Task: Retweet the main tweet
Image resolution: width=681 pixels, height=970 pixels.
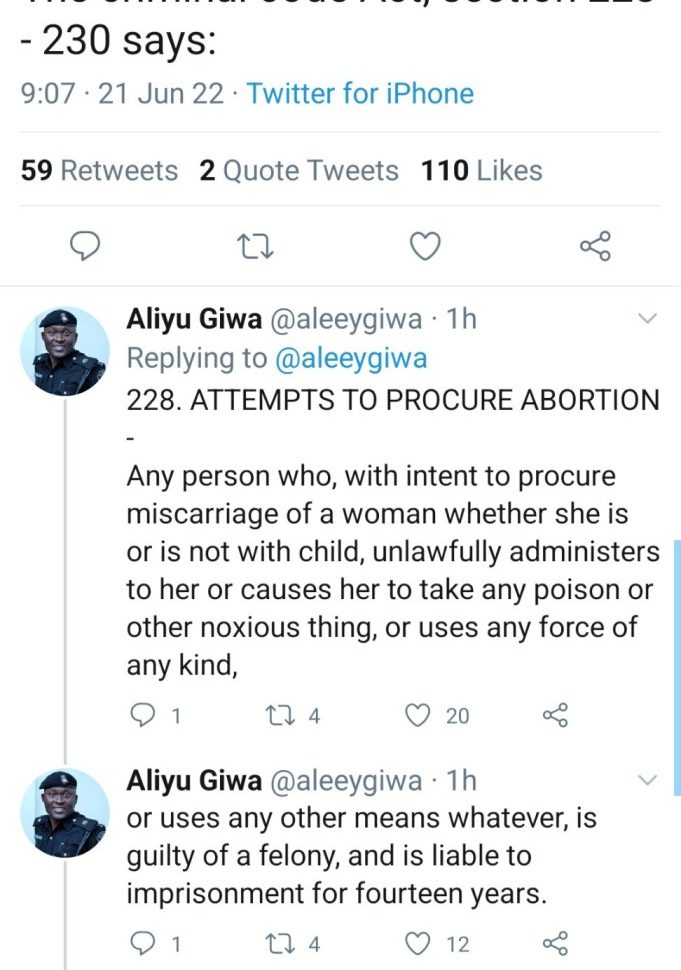Action: 257,245
